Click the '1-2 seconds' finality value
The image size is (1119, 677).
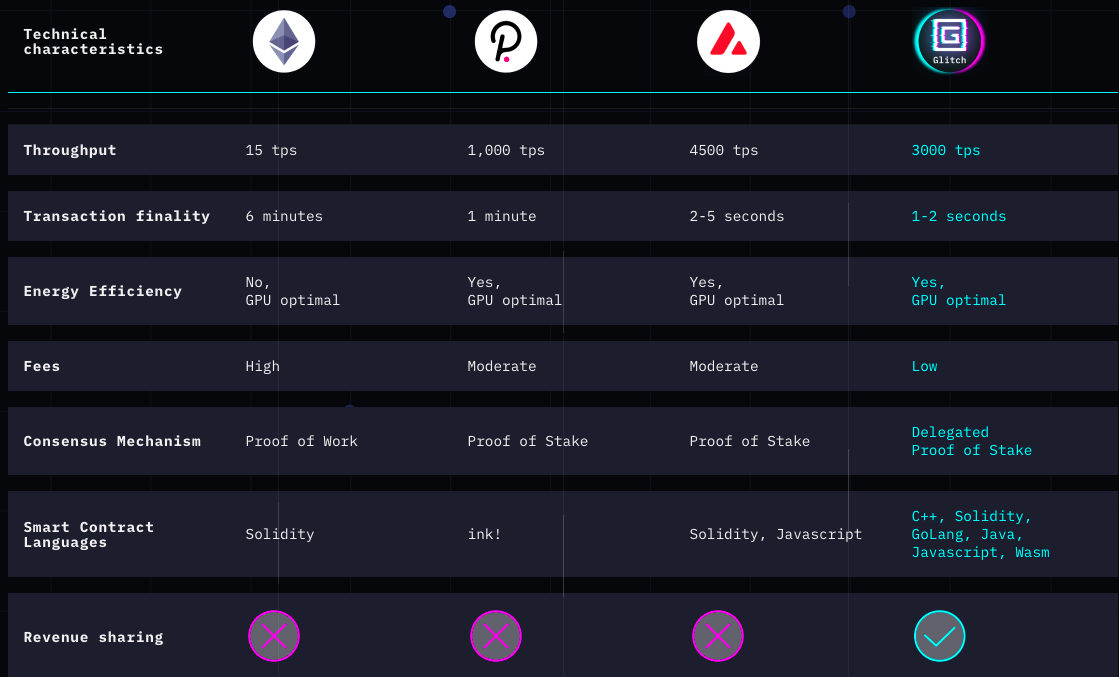pos(958,215)
